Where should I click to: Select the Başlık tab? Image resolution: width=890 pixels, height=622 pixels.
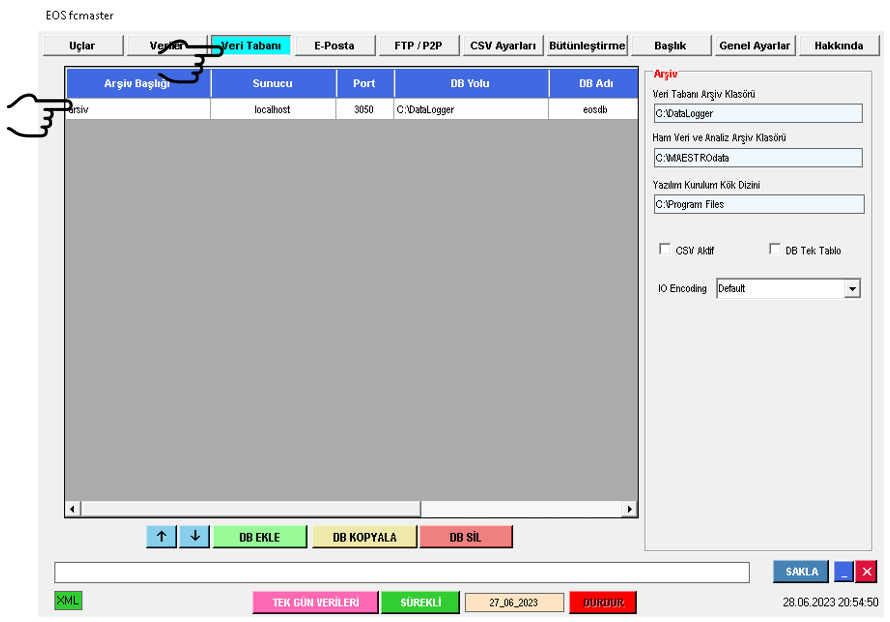[671, 45]
